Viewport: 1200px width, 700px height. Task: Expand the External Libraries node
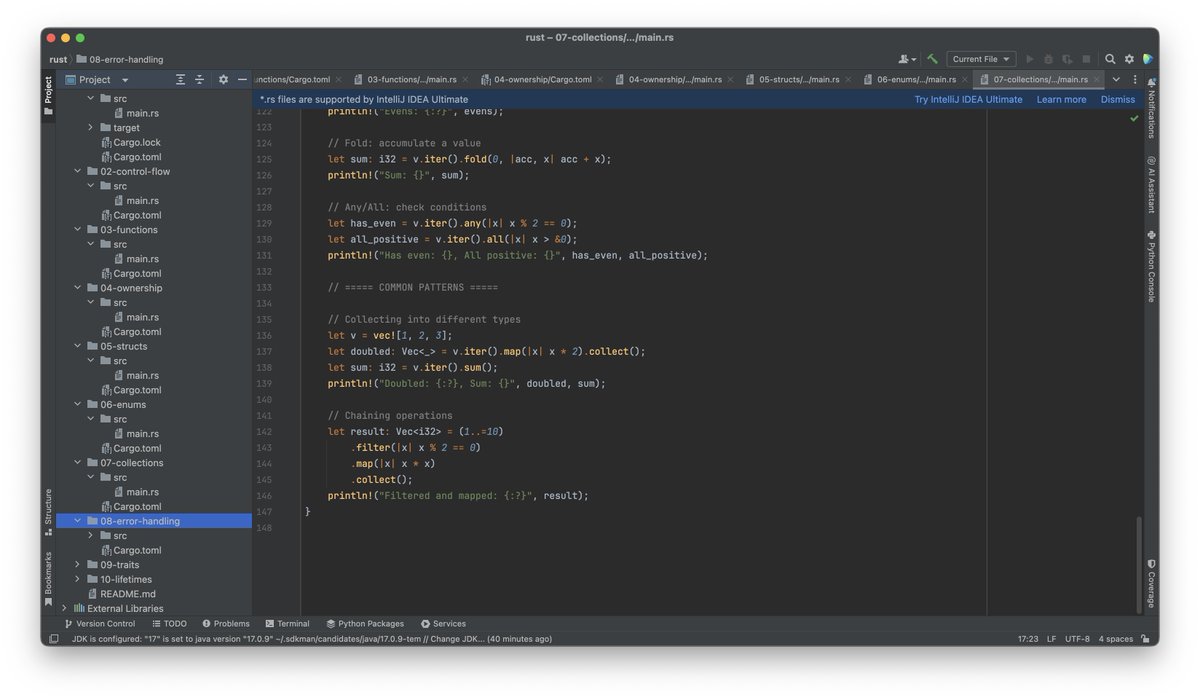[x=65, y=608]
